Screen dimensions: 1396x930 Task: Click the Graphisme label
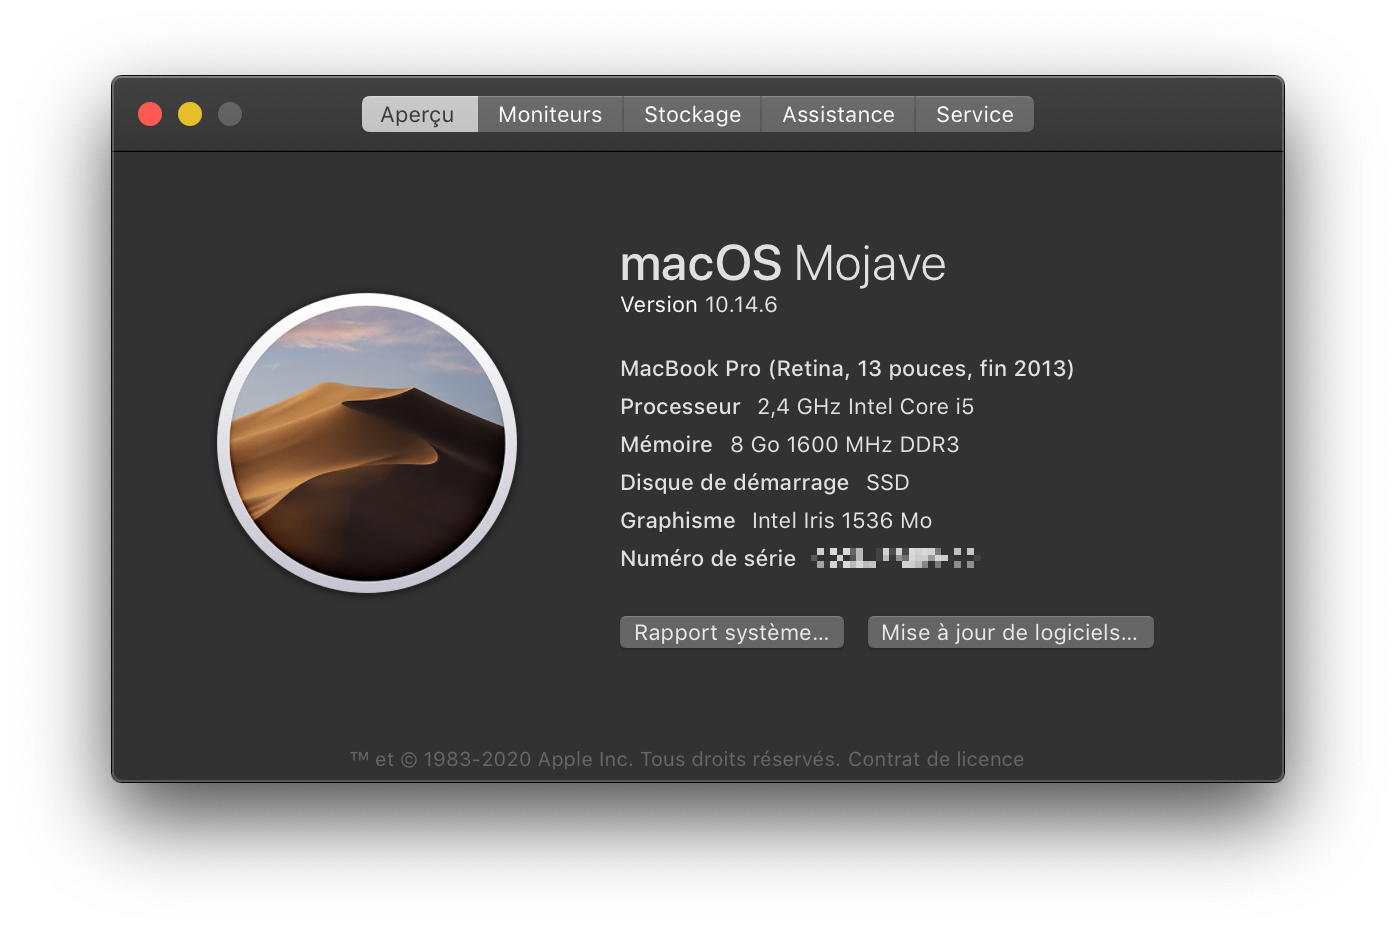pyautogui.click(x=677, y=521)
